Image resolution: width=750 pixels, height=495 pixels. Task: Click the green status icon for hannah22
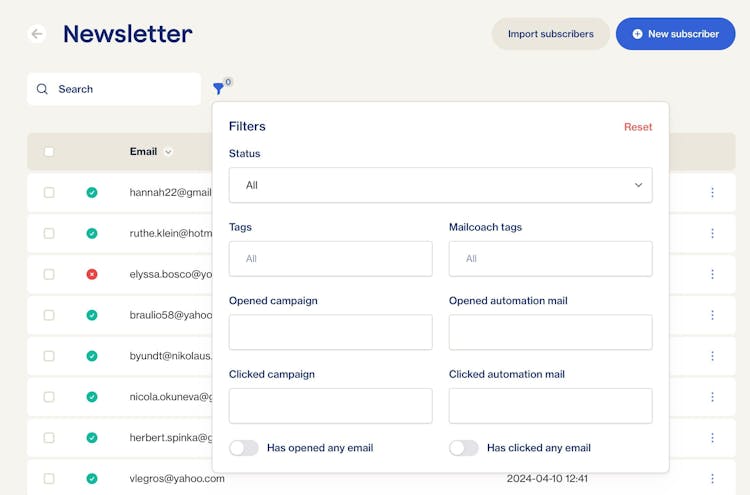[x=92, y=192]
